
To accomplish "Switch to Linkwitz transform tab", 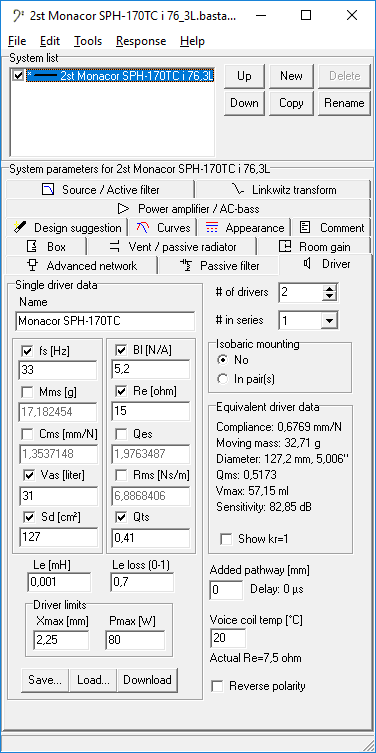I will [x=283, y=190].
